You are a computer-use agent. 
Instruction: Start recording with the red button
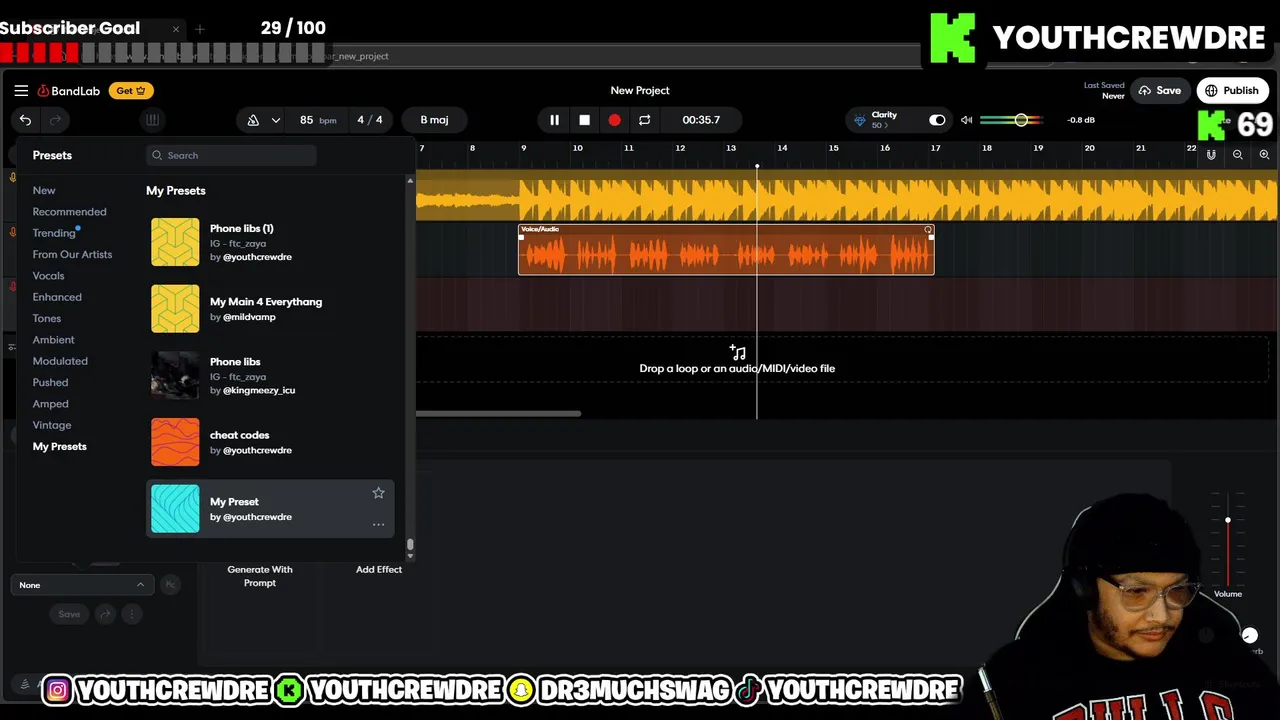pyautogui.click(x=614, y=120)
